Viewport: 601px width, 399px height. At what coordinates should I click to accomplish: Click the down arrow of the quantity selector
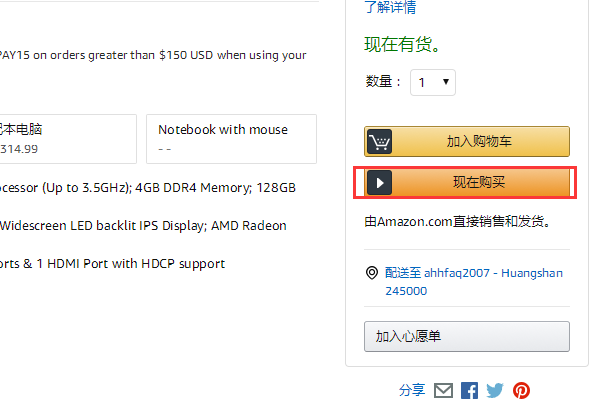[x=446, y=82]
